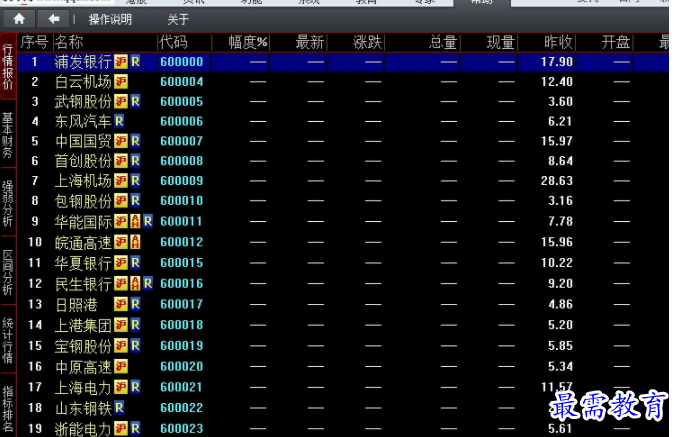Click the AH icon next to 皖通高速

tap(135, 242)
